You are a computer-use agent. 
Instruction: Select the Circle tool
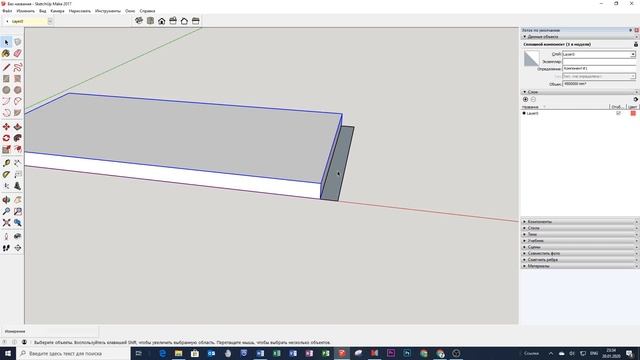[6, 90]
